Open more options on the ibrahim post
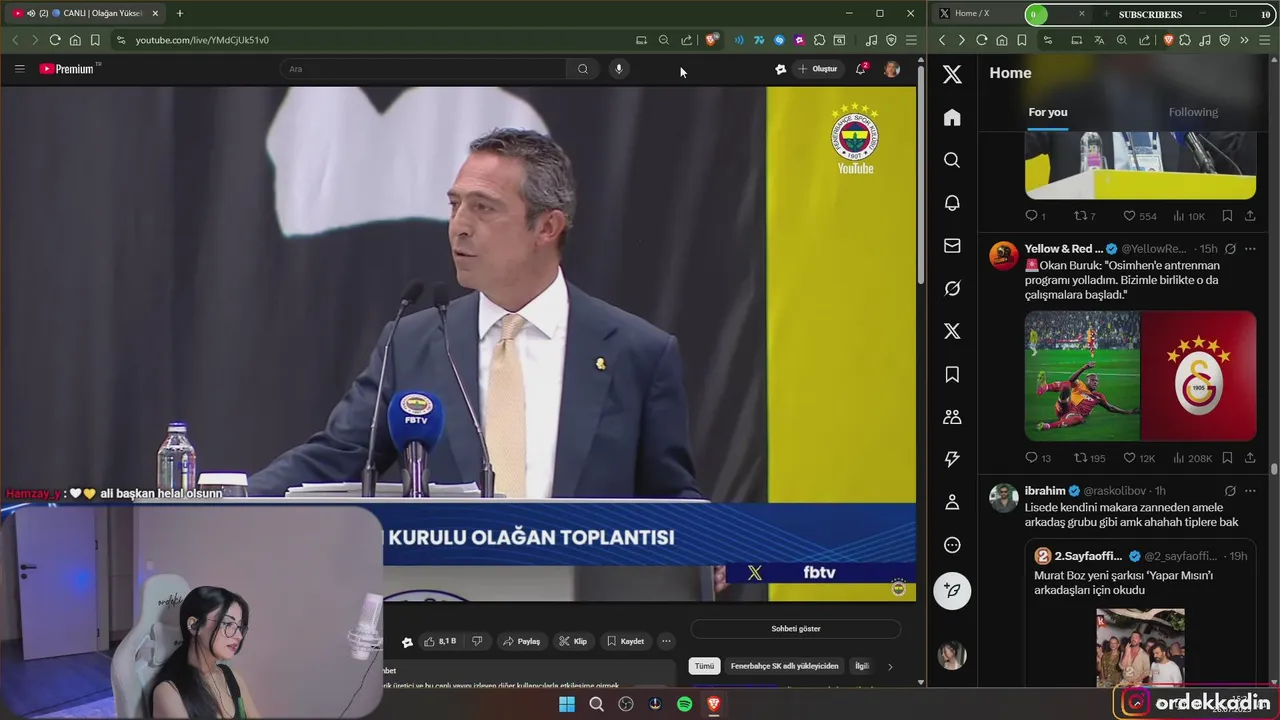Screen dimensions: 1280x720 pos(1250,491)
